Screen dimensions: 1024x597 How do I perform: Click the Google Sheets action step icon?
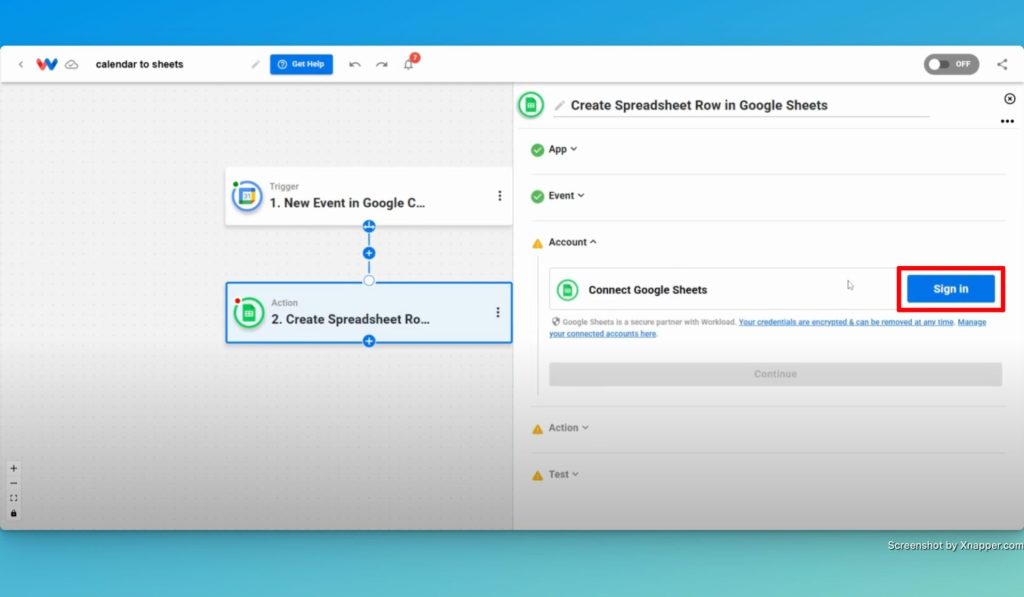pos(249,313)
